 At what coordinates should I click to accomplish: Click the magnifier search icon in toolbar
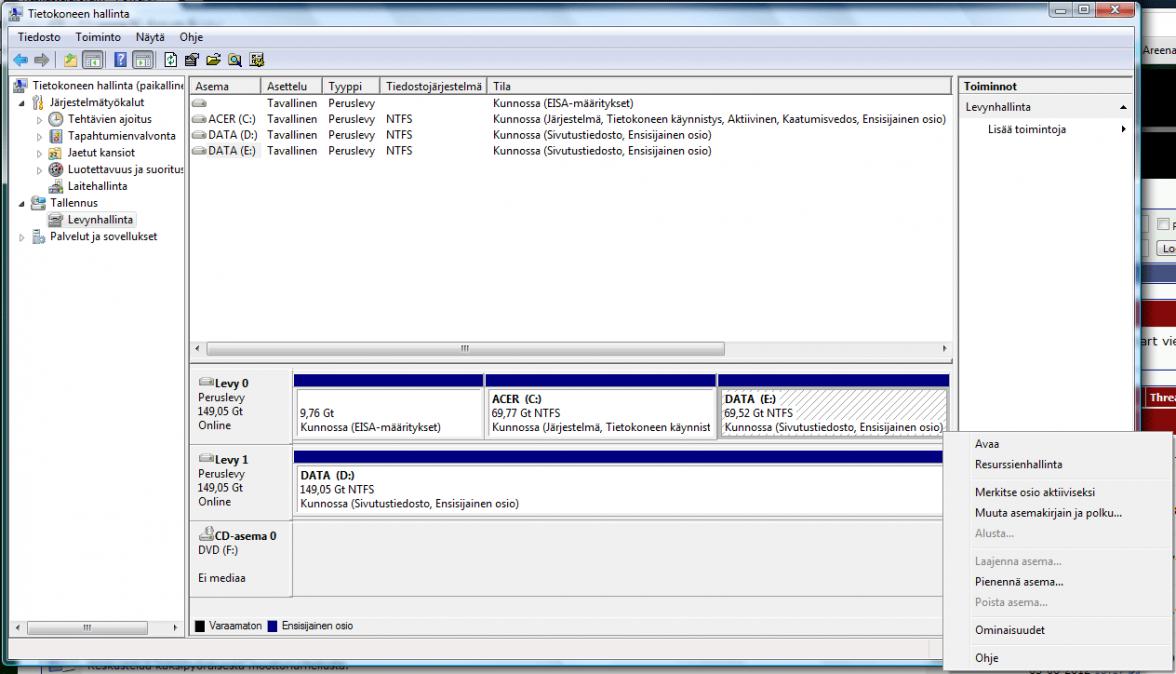click(236, 60)
